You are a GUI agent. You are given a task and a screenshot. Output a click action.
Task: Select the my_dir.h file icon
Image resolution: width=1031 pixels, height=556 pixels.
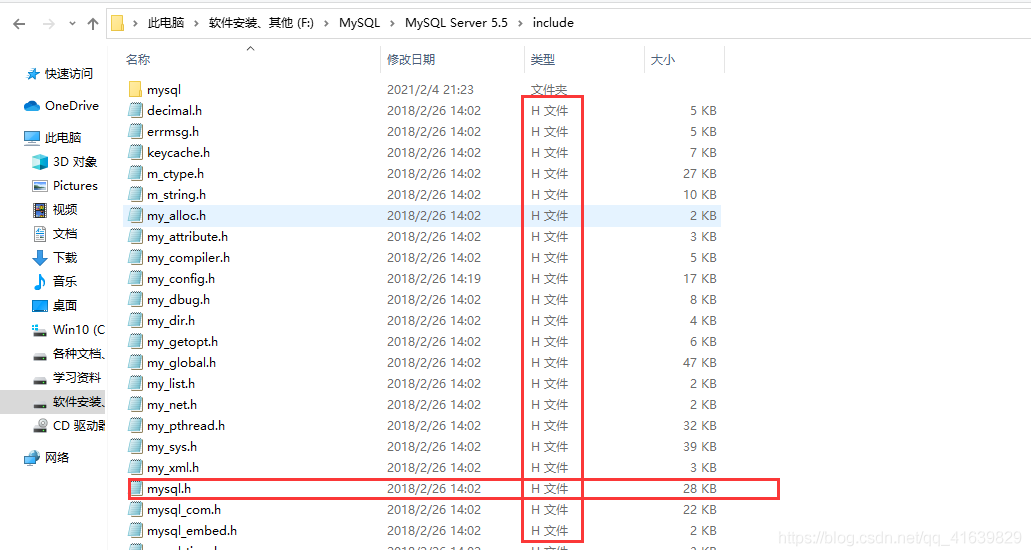(x=135, y=321)
